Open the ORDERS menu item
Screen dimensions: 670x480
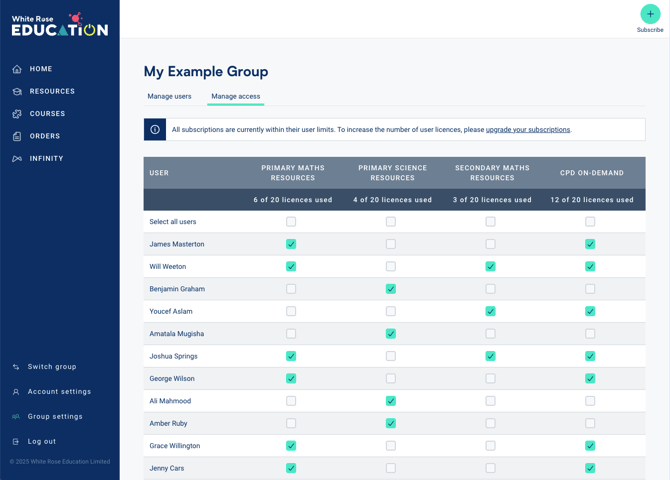(x=44, y=136)
